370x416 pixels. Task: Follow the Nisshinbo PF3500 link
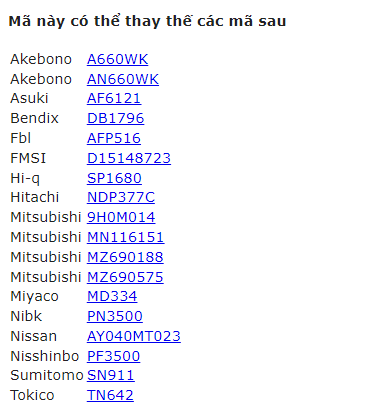113,356
